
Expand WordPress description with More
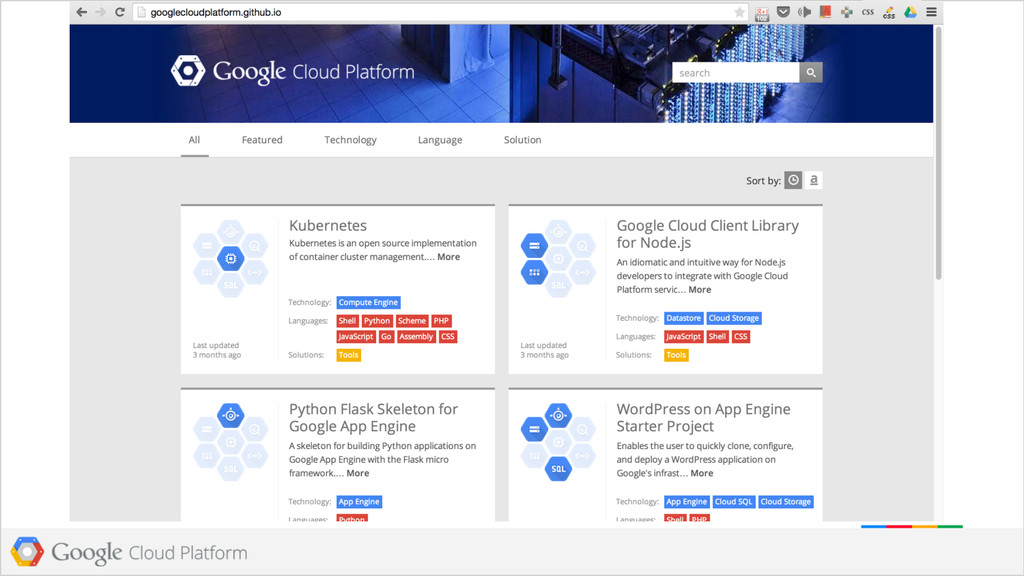(702, 473)
